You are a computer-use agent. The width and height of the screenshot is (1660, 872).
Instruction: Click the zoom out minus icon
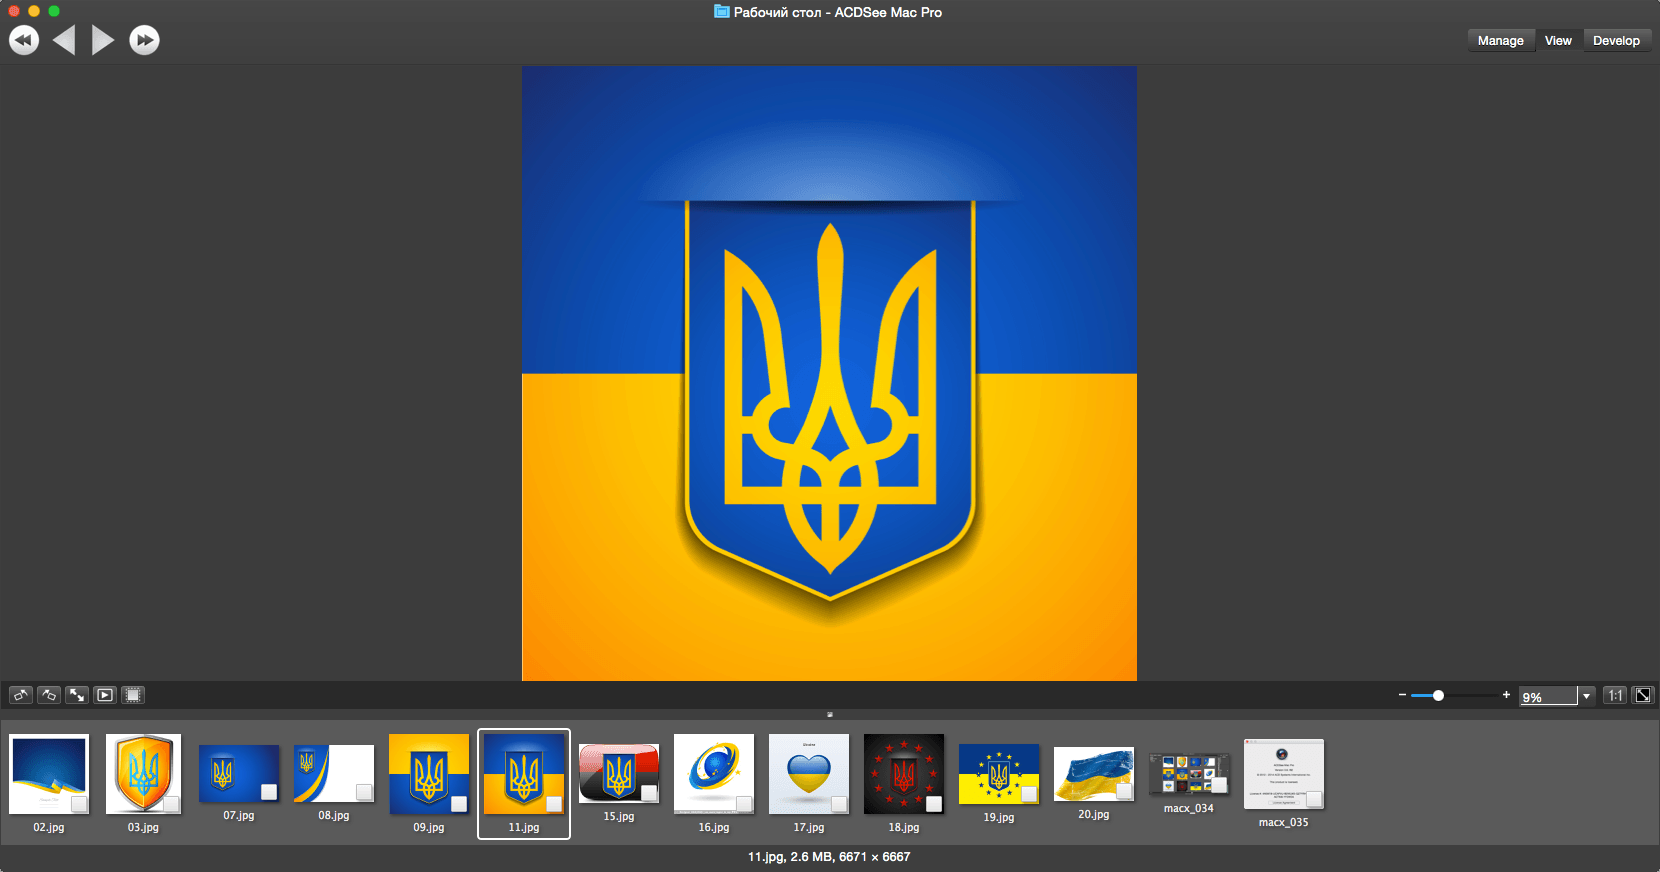pos(1402,695)
